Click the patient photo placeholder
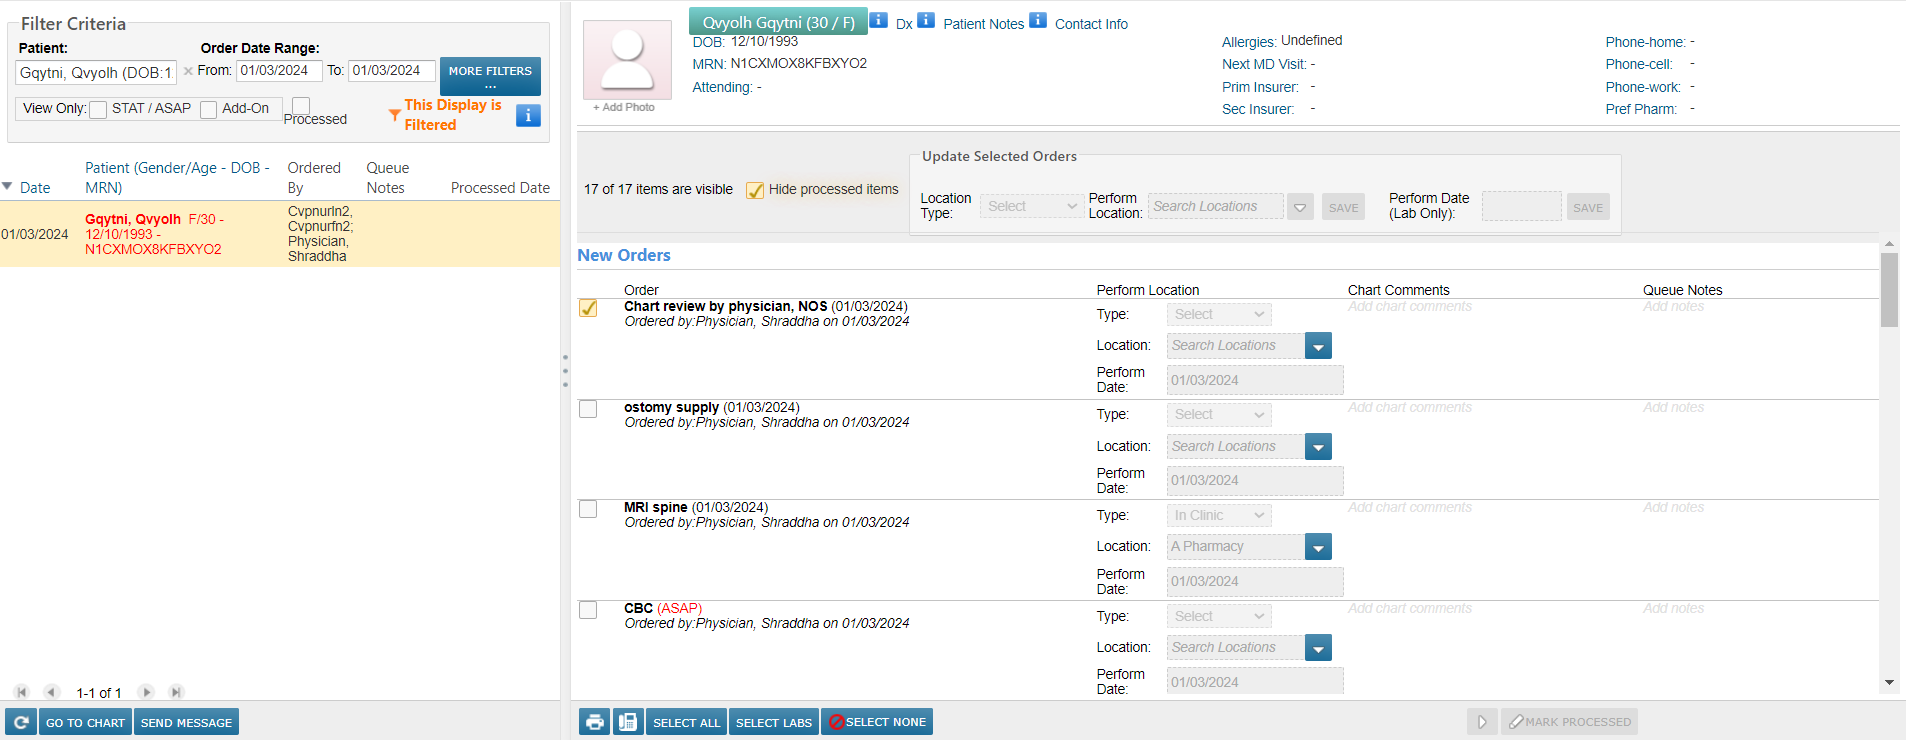The width and height of the screenshot is (1906, 740). pos(627,60)
